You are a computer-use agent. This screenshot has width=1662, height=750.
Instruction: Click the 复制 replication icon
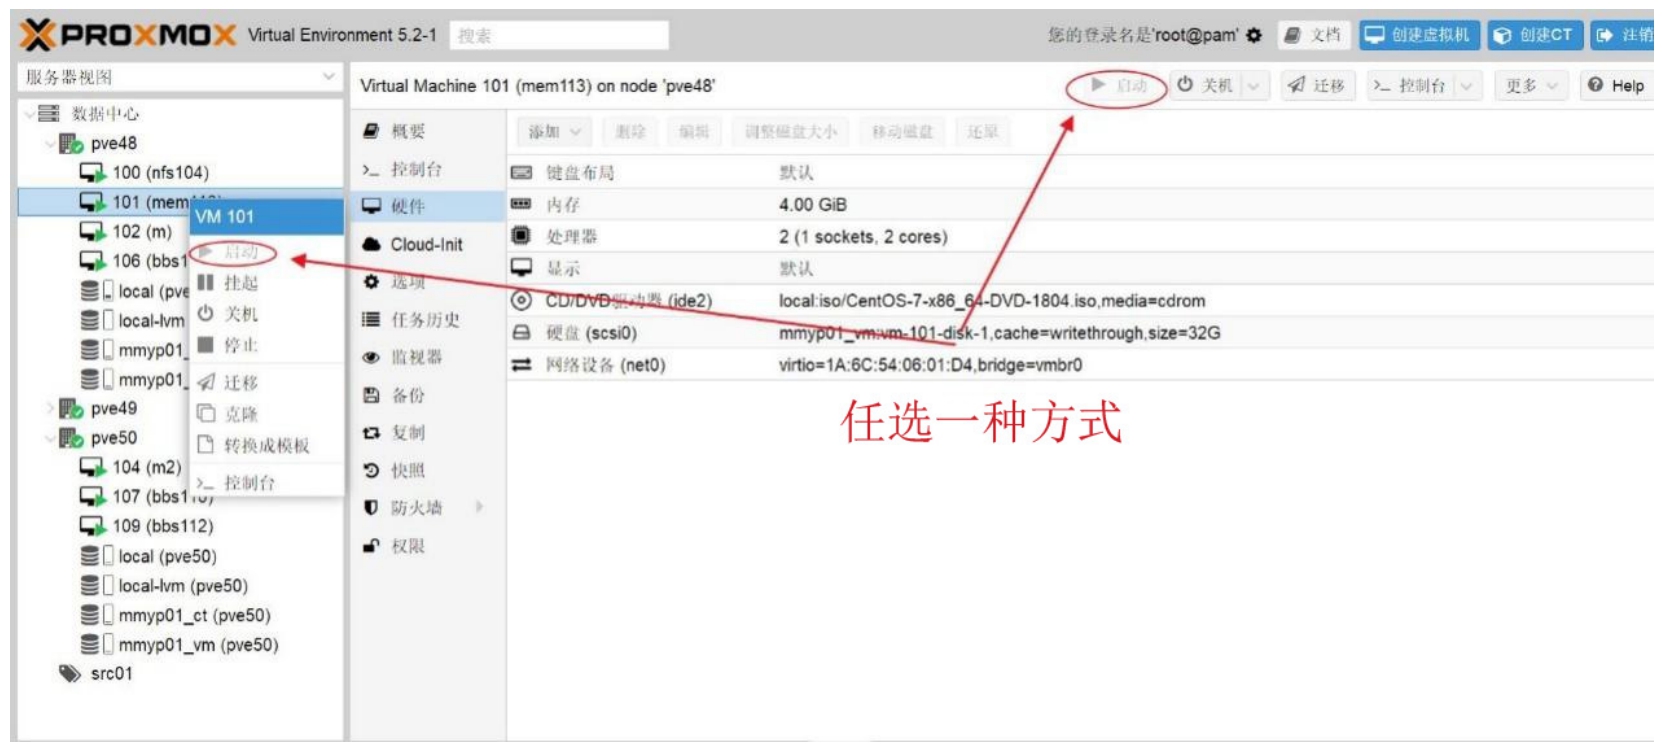click(x=371, y=433)
